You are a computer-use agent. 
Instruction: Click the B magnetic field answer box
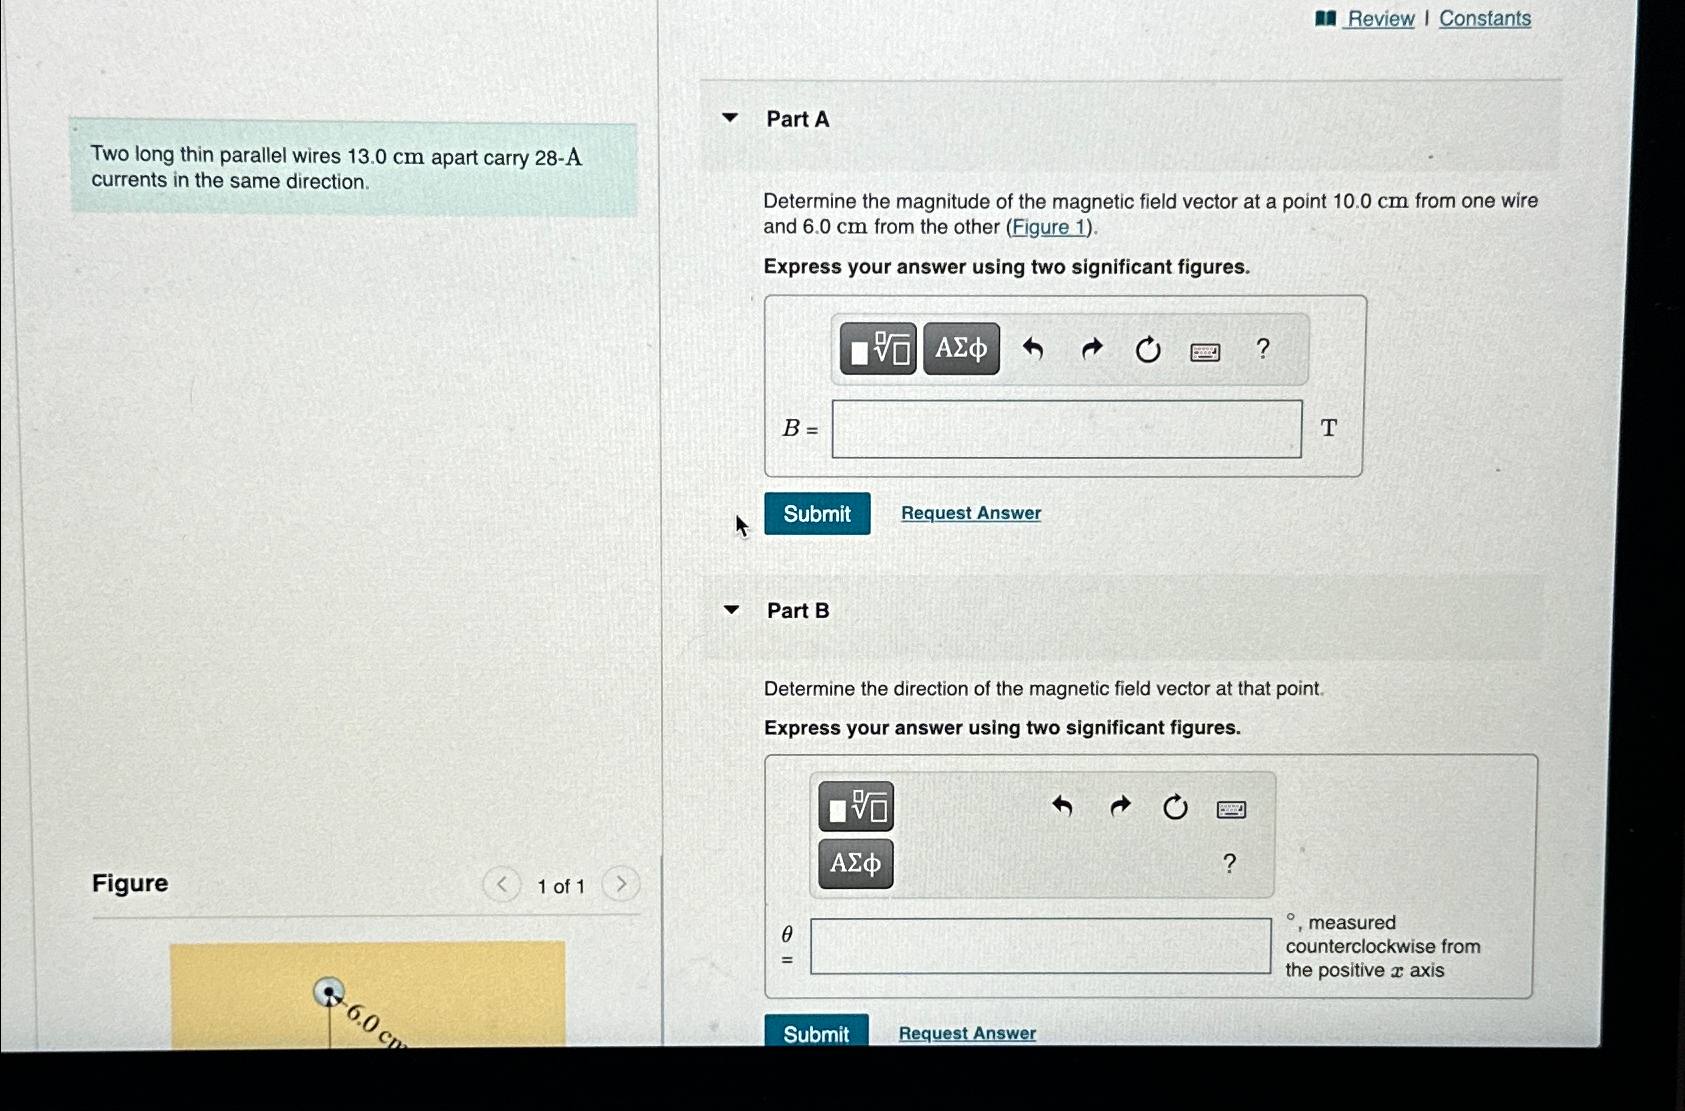click(x=1067, y=429)
